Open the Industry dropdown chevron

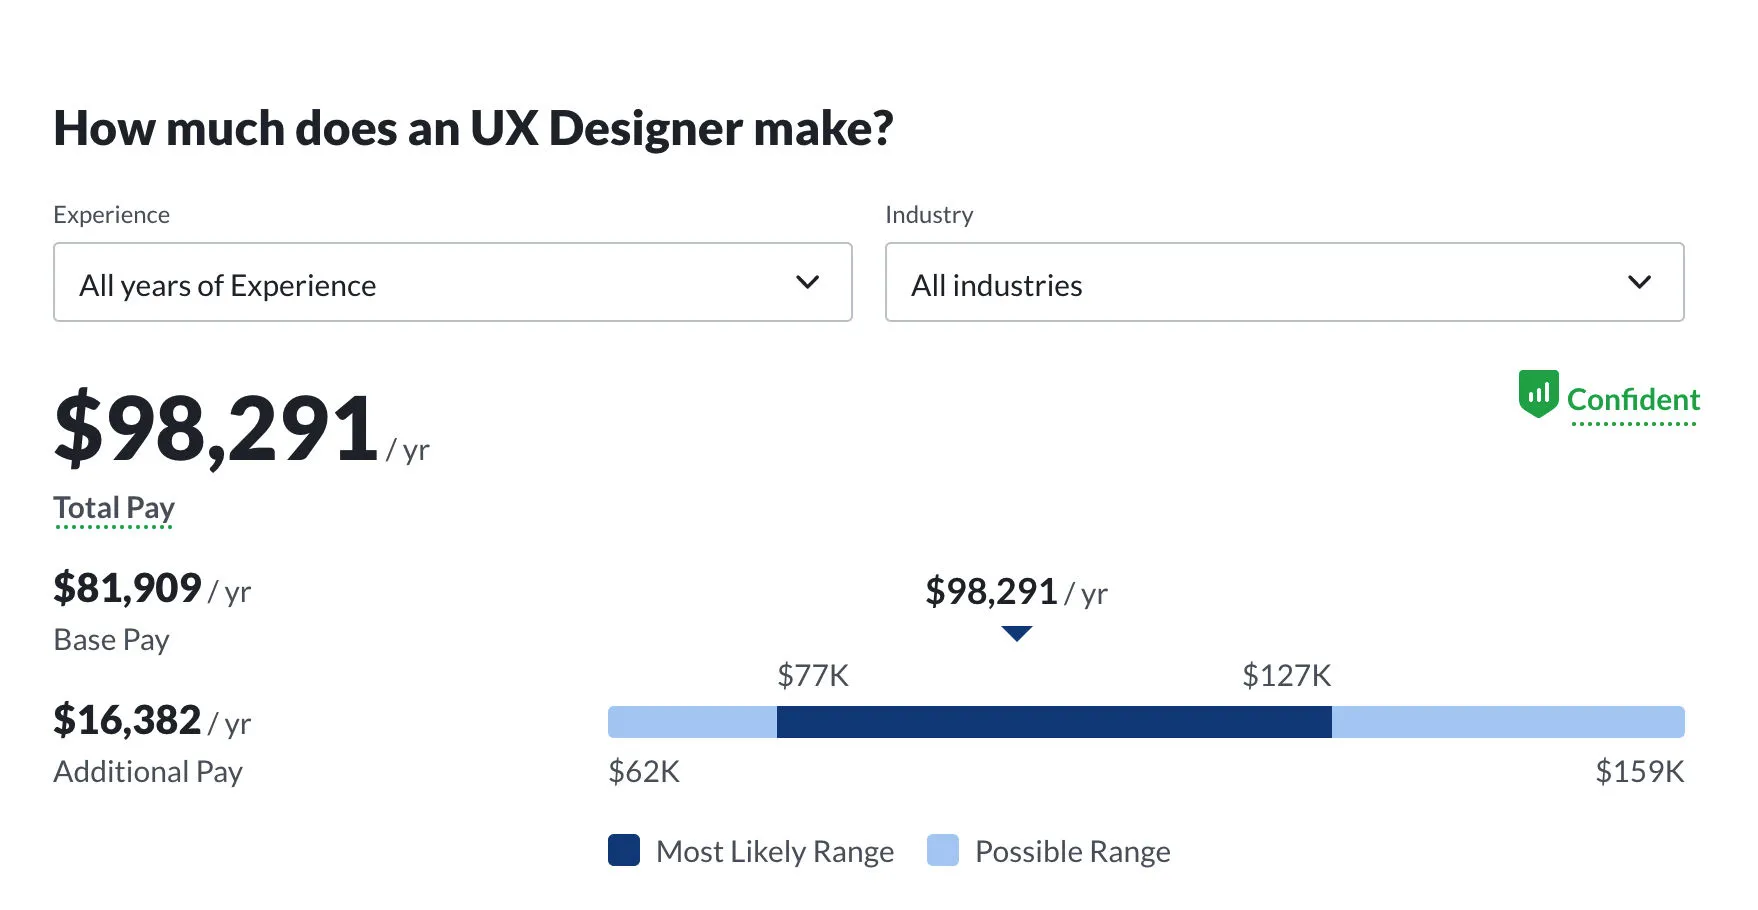1640,283
